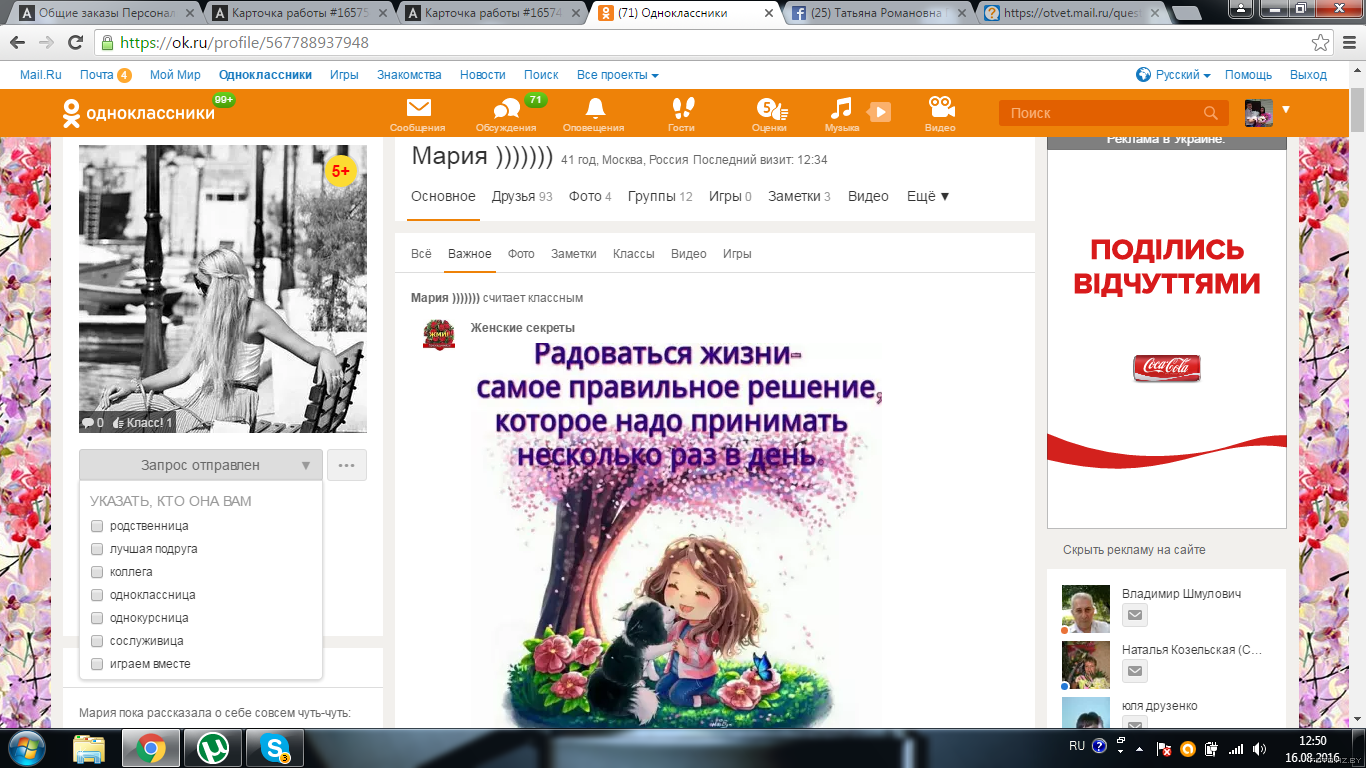Click the Одноклассники logo
This screenshot has height=768, width=1366.
tap(138, 113)
